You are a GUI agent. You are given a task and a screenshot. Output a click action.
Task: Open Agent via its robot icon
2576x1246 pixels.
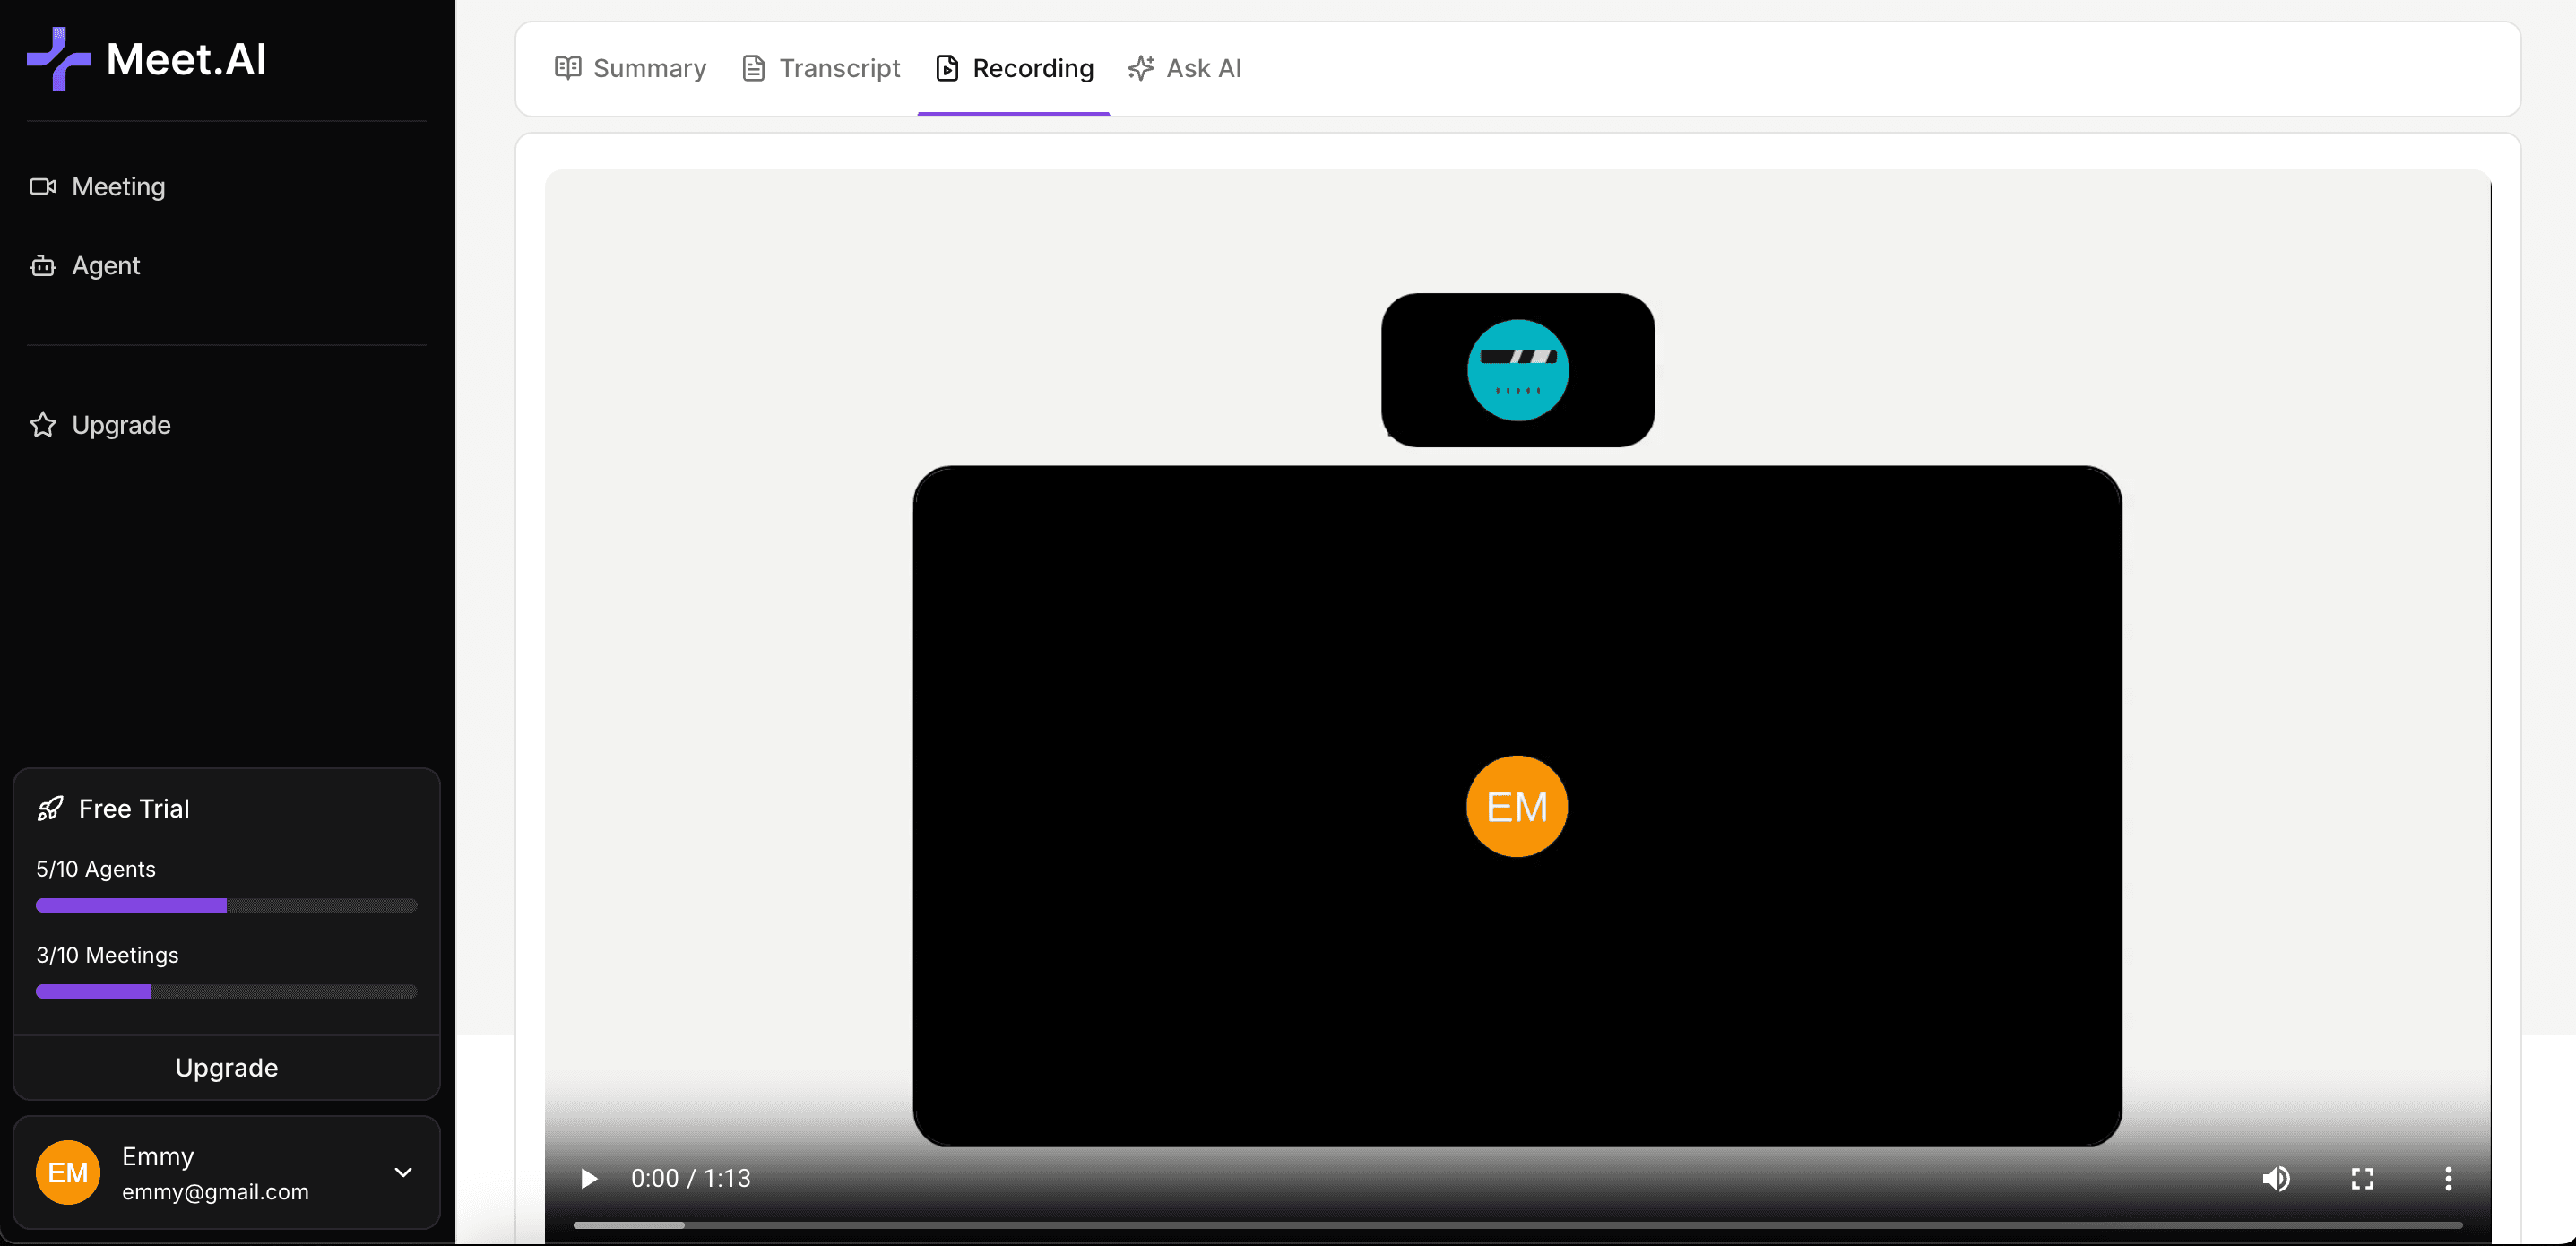(43, 266)
